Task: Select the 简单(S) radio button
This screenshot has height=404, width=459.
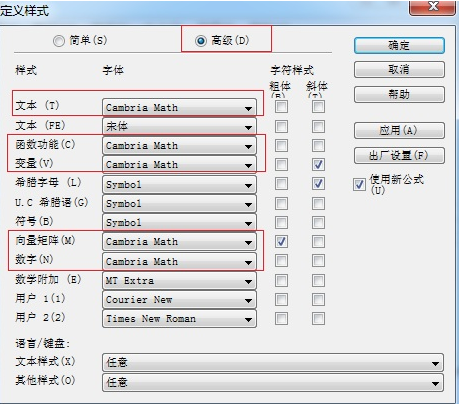Action: click(x=59, y=41)
